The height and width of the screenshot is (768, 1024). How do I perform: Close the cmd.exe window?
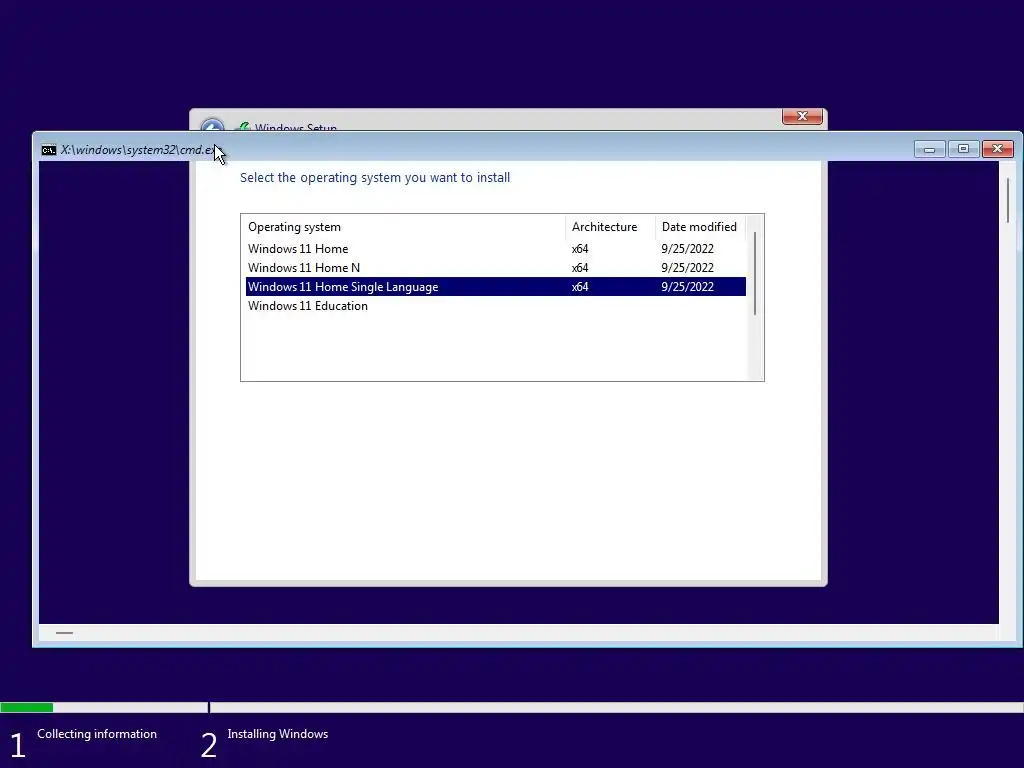[997, 149]
